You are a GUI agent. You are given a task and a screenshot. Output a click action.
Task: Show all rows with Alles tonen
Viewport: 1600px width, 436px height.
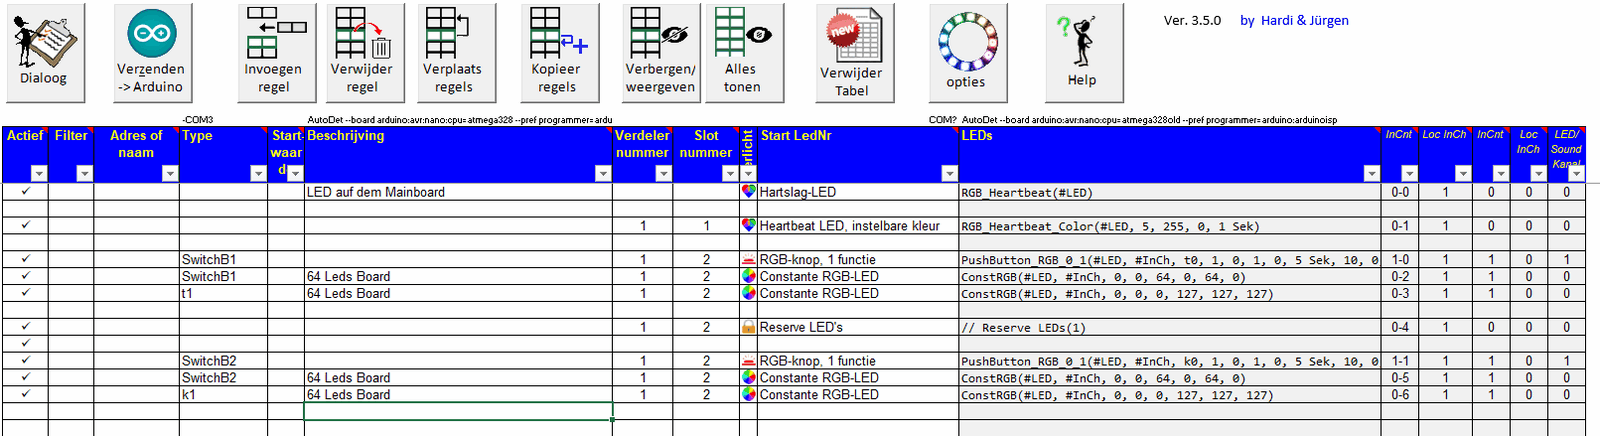[x=743, y=53]
